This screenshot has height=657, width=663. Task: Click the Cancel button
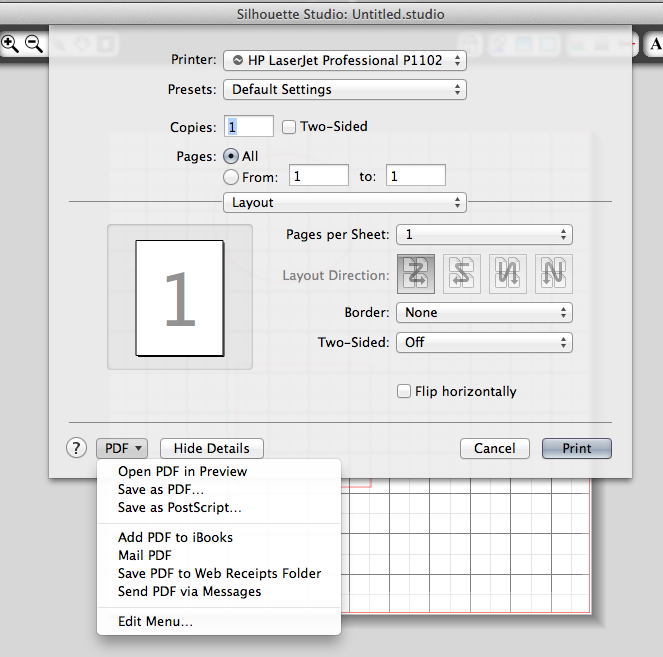tap(495, 448)
